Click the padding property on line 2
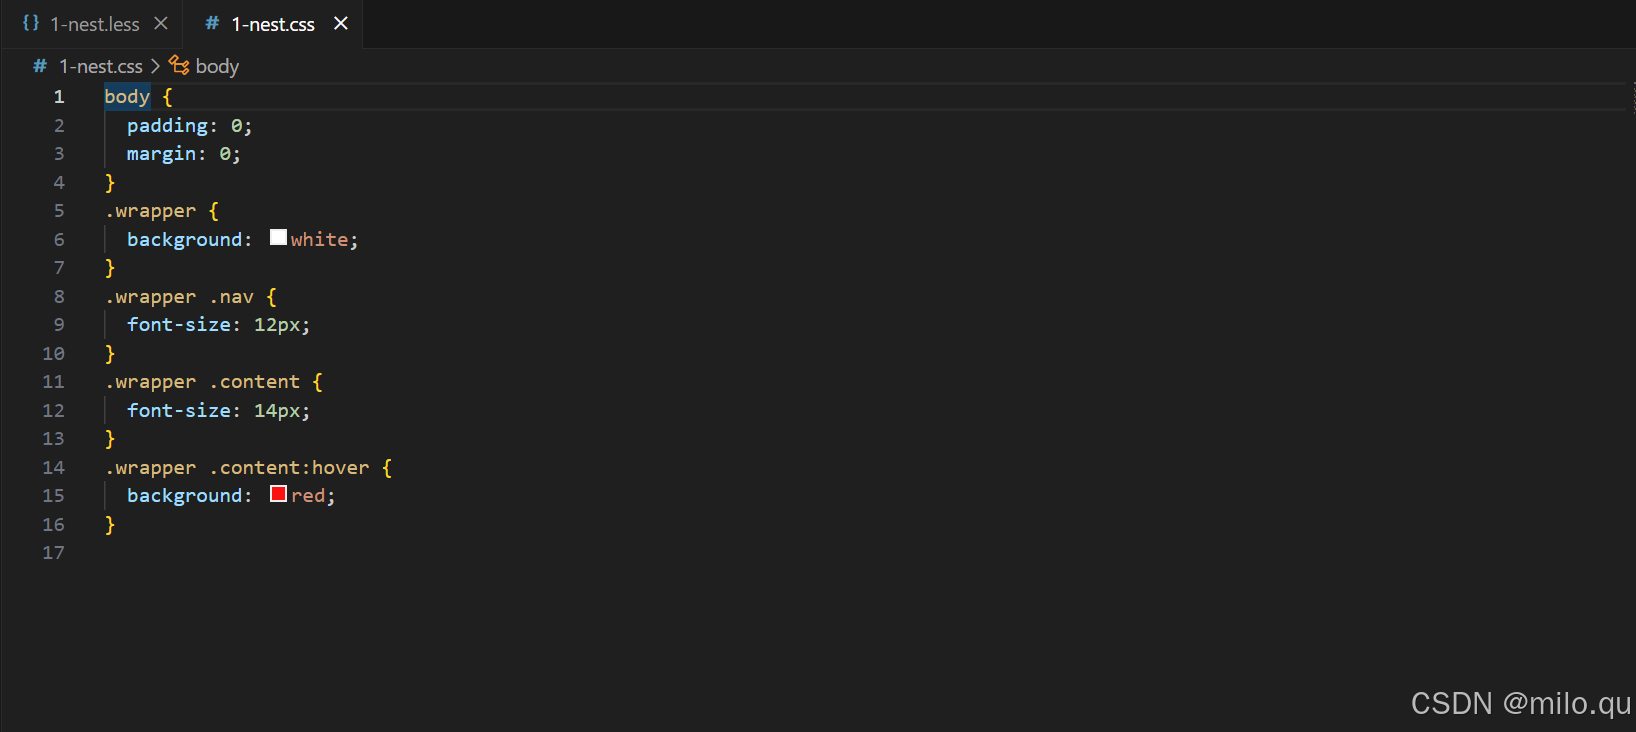Screen dimensions: 1636x732 point(167,126)
